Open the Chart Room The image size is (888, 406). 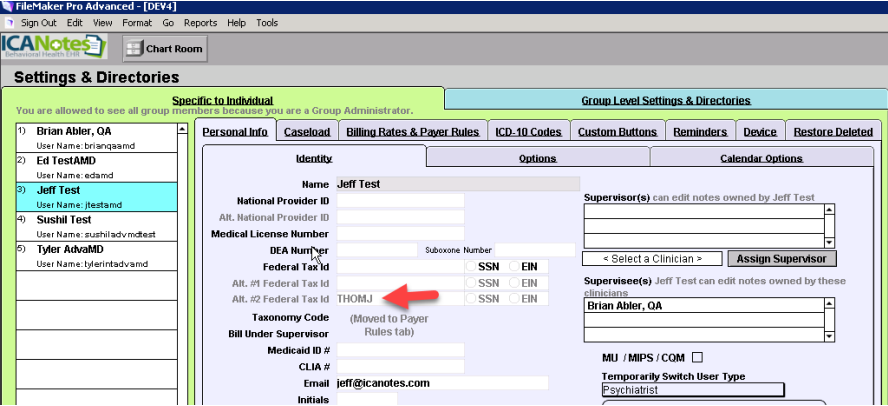click(165, 48)
